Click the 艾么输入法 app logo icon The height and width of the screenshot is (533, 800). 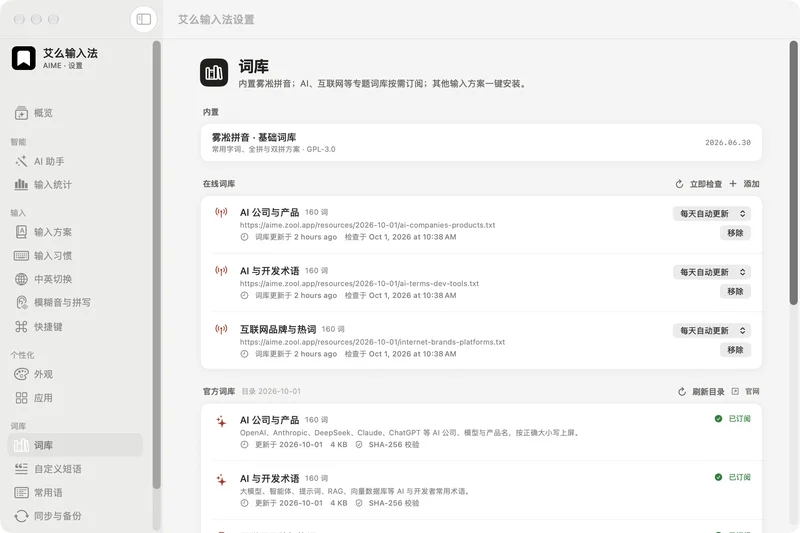coord(23,58)
